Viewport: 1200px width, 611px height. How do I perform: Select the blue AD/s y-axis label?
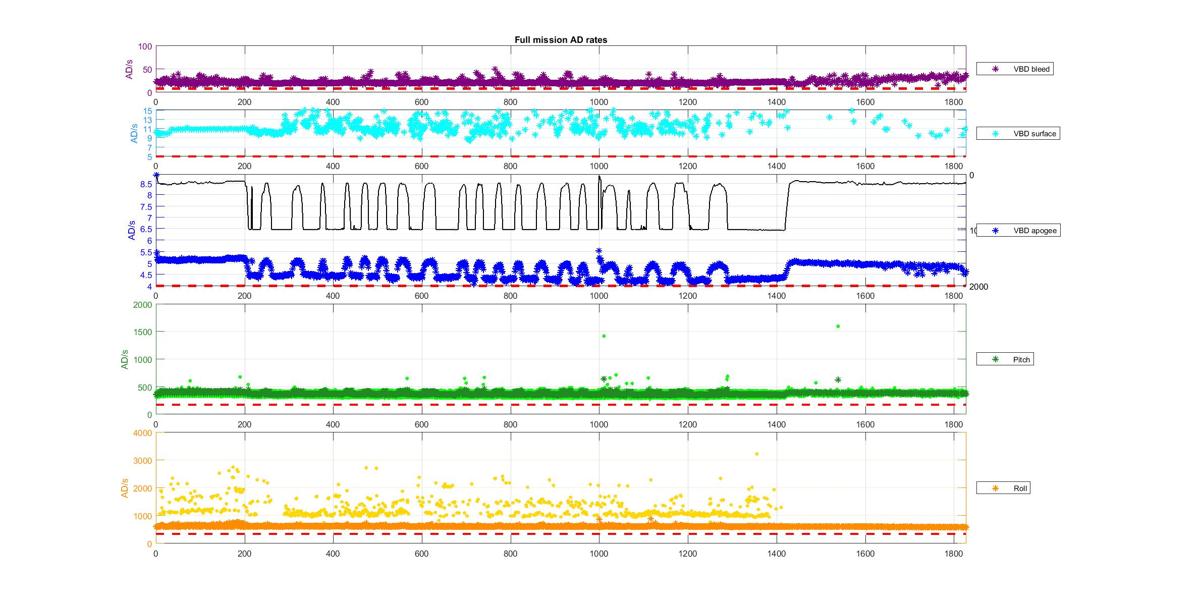[131, 230]
